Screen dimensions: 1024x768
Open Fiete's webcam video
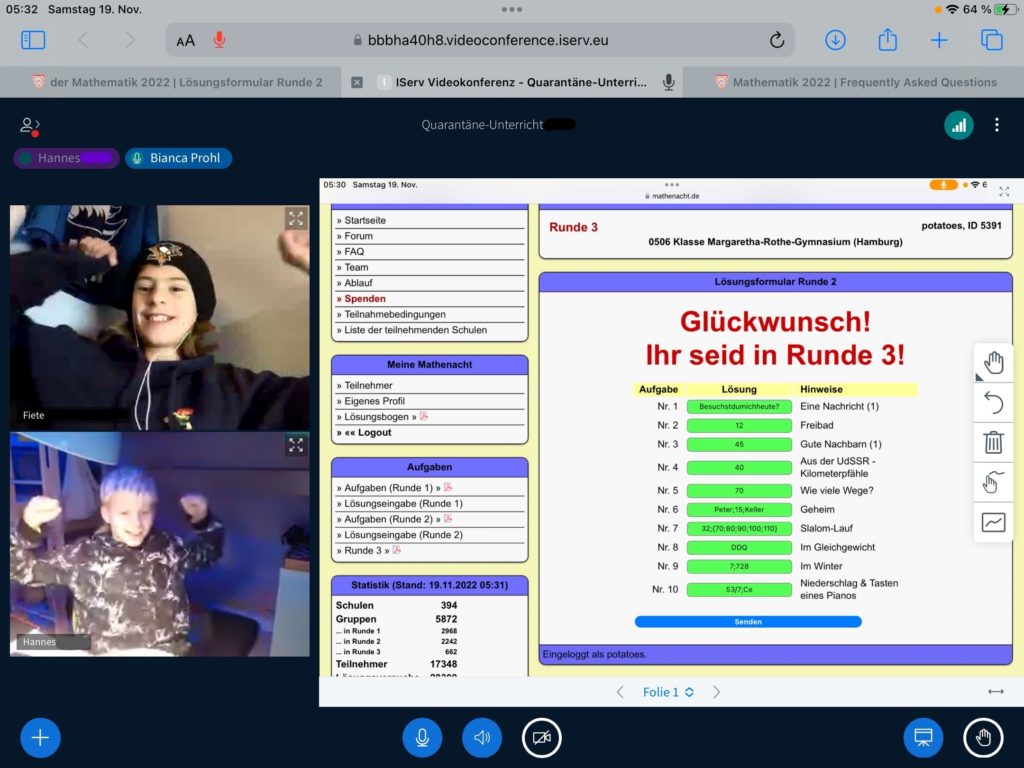[159, 317]
